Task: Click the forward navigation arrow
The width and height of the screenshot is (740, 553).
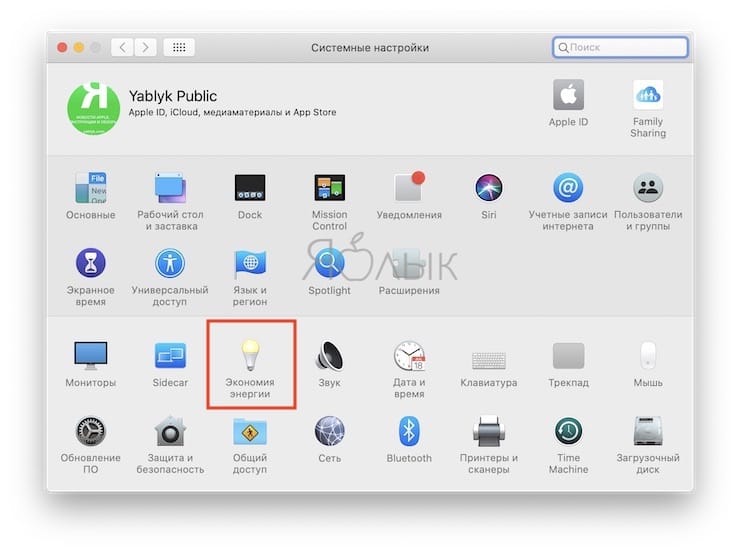Action: click(x=146, y=47)
